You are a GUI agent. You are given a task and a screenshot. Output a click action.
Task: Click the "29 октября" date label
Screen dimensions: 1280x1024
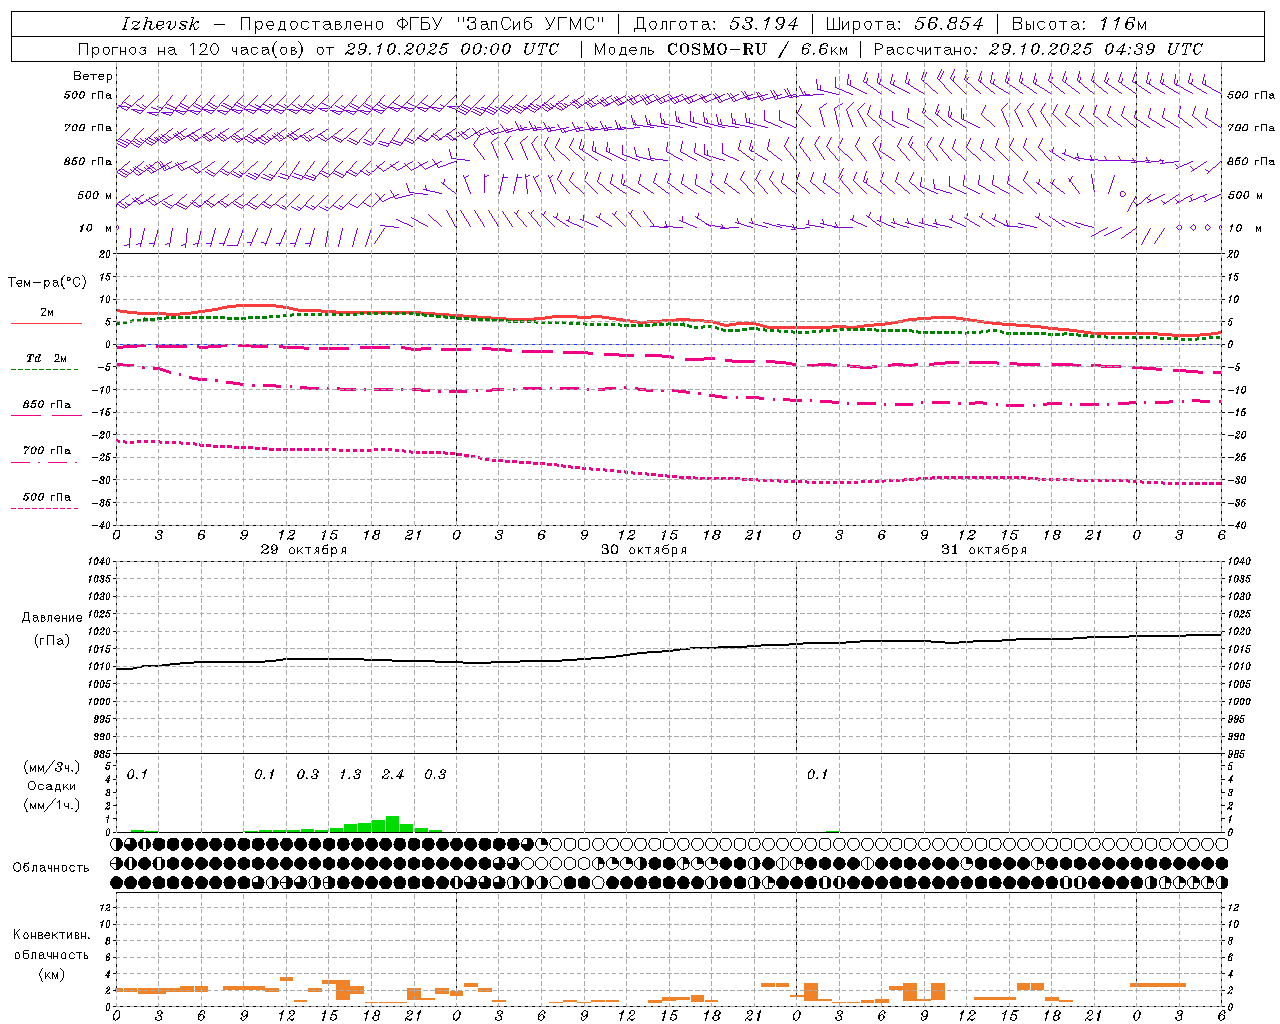point(304,550)
